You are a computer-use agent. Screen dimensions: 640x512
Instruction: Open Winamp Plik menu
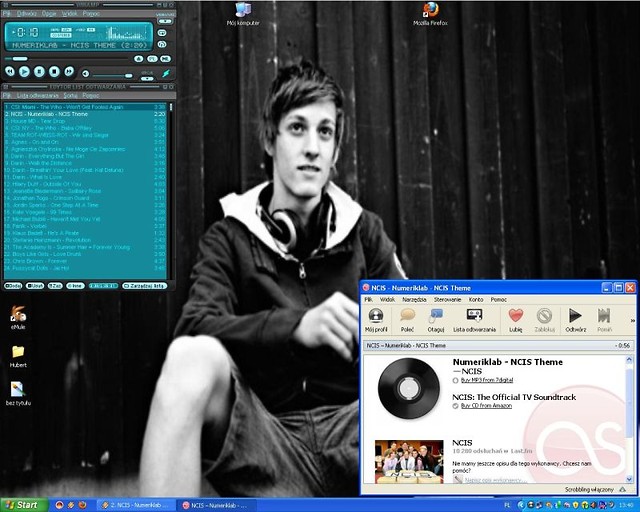7,13
